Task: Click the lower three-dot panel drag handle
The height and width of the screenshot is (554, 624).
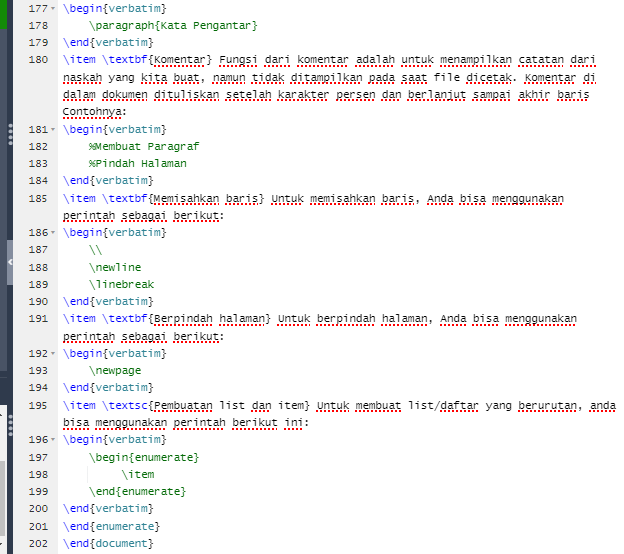Action: click(x=10, y=425)
